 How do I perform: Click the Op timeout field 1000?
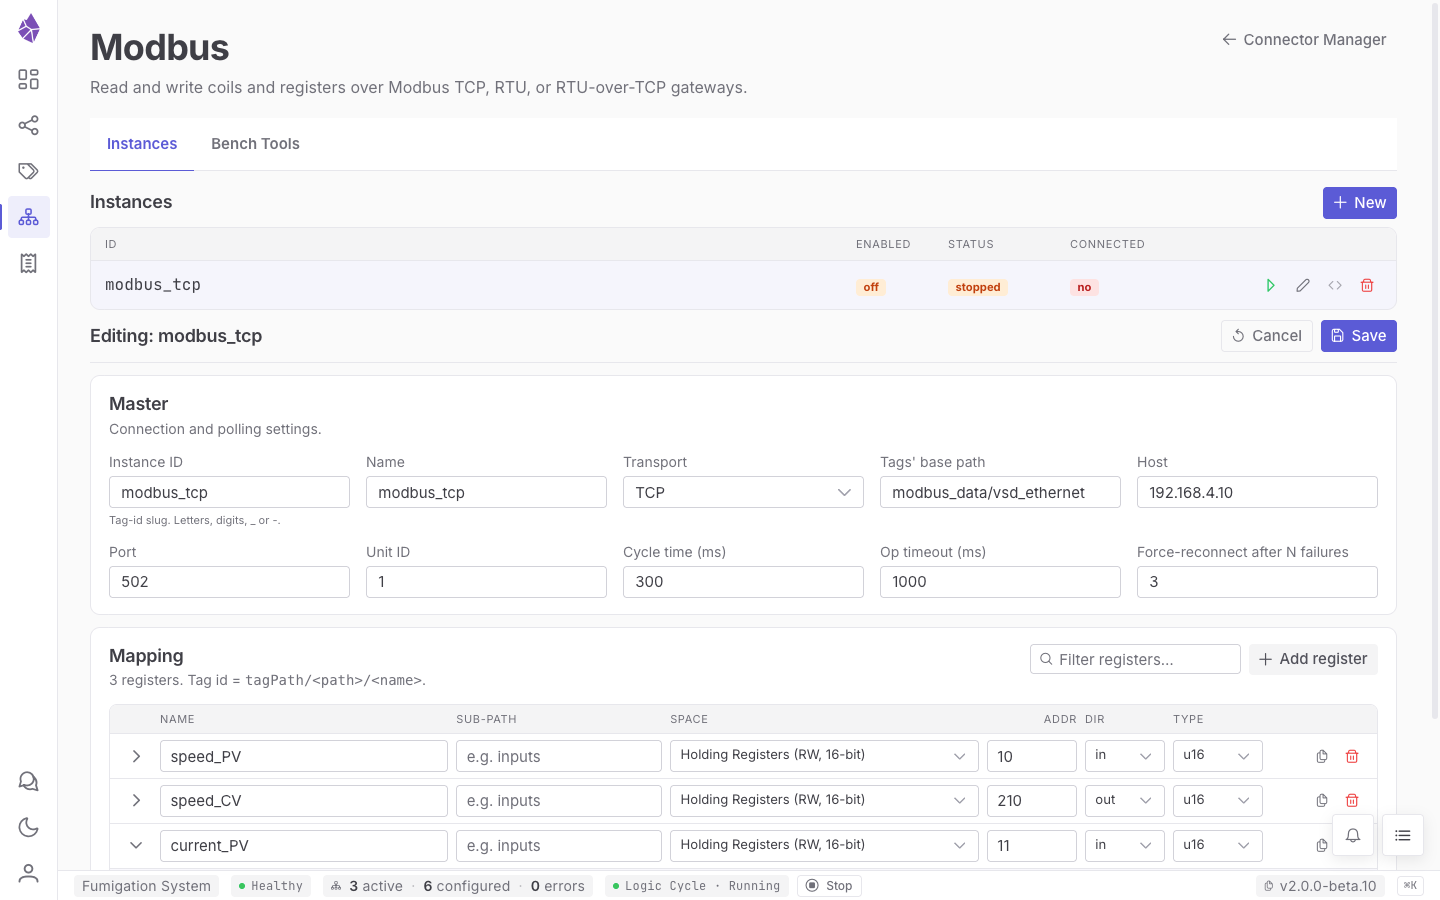point(1000,582)
